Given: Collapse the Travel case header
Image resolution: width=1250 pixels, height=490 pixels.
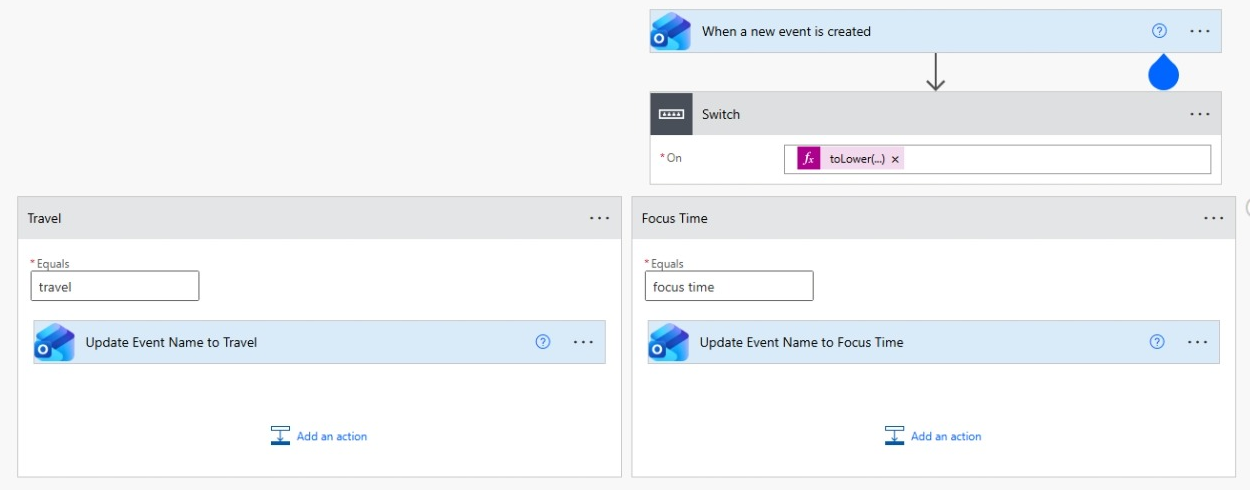Looking at the screenshot, I should tap(319, 218).
